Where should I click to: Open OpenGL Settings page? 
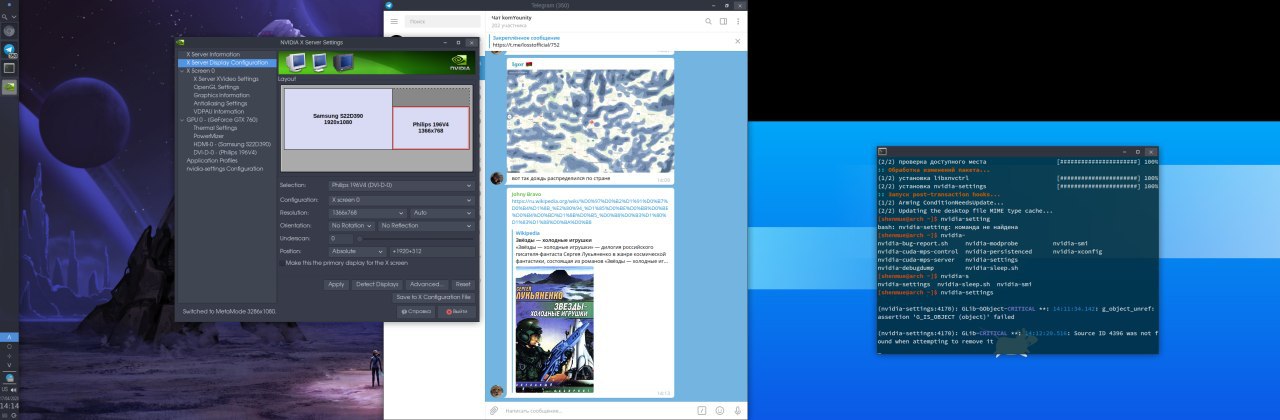[216, 87]
